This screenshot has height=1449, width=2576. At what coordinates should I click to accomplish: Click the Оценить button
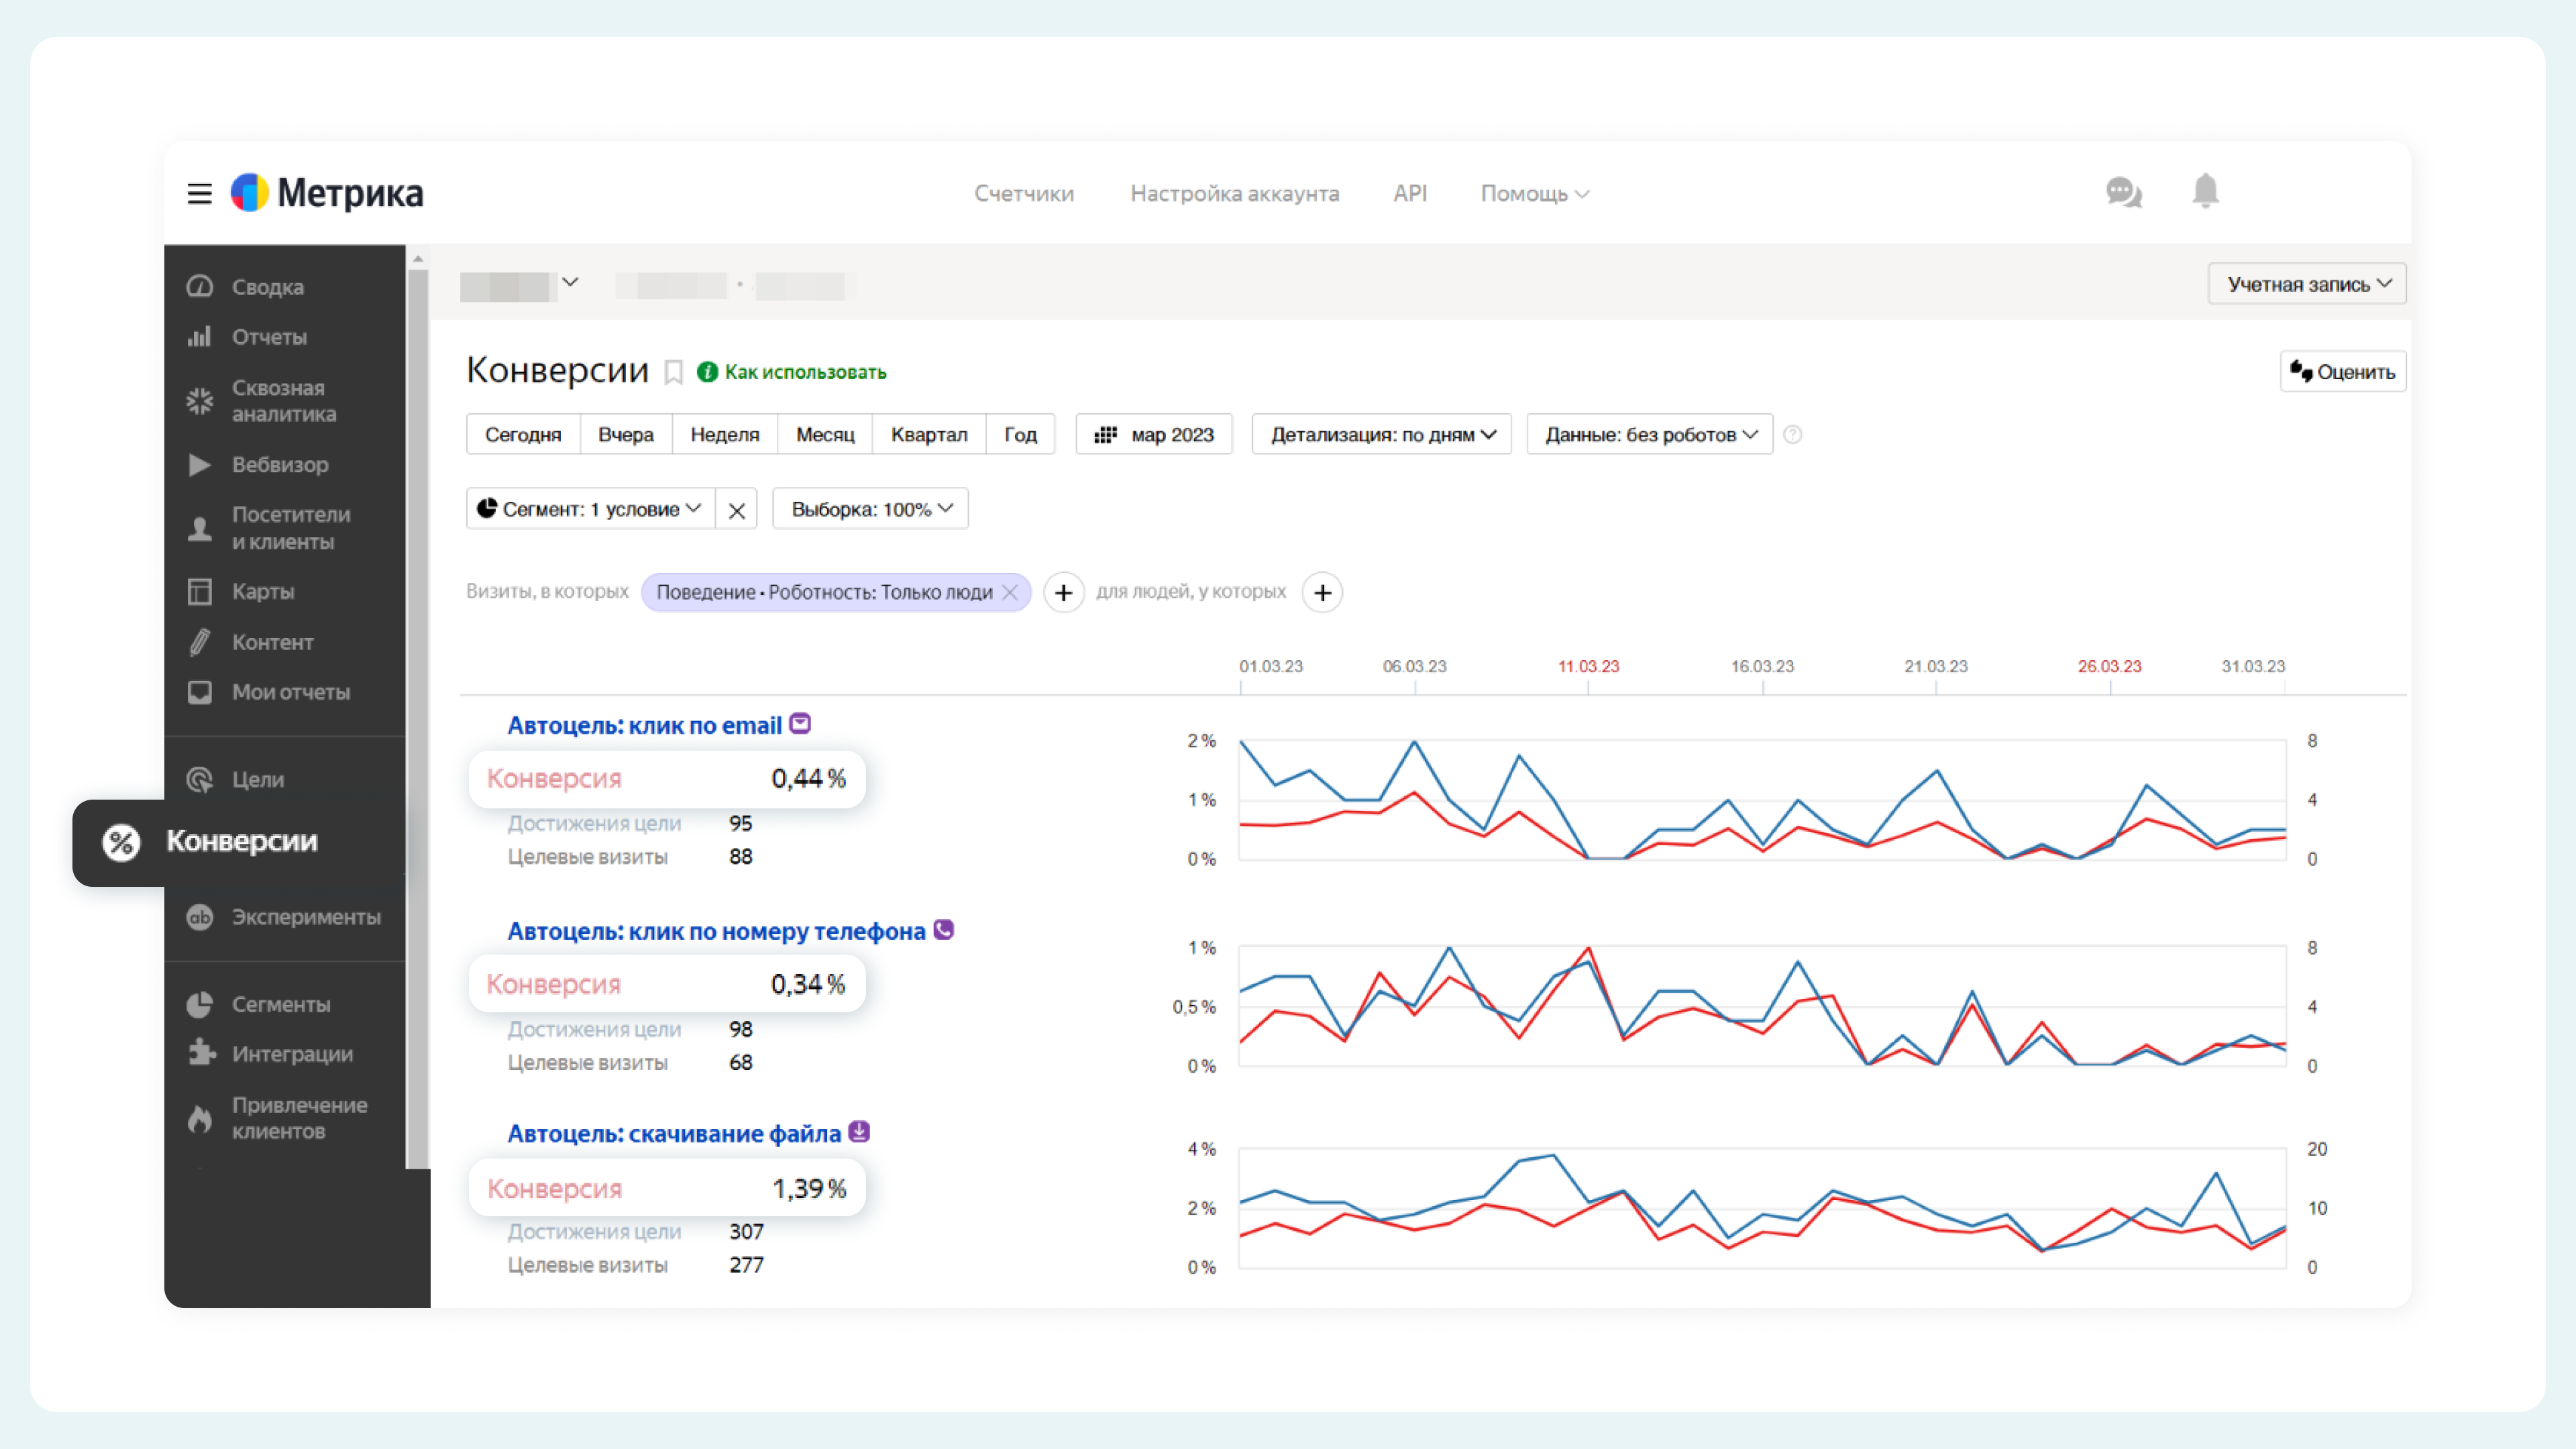tap(2346, 372)
